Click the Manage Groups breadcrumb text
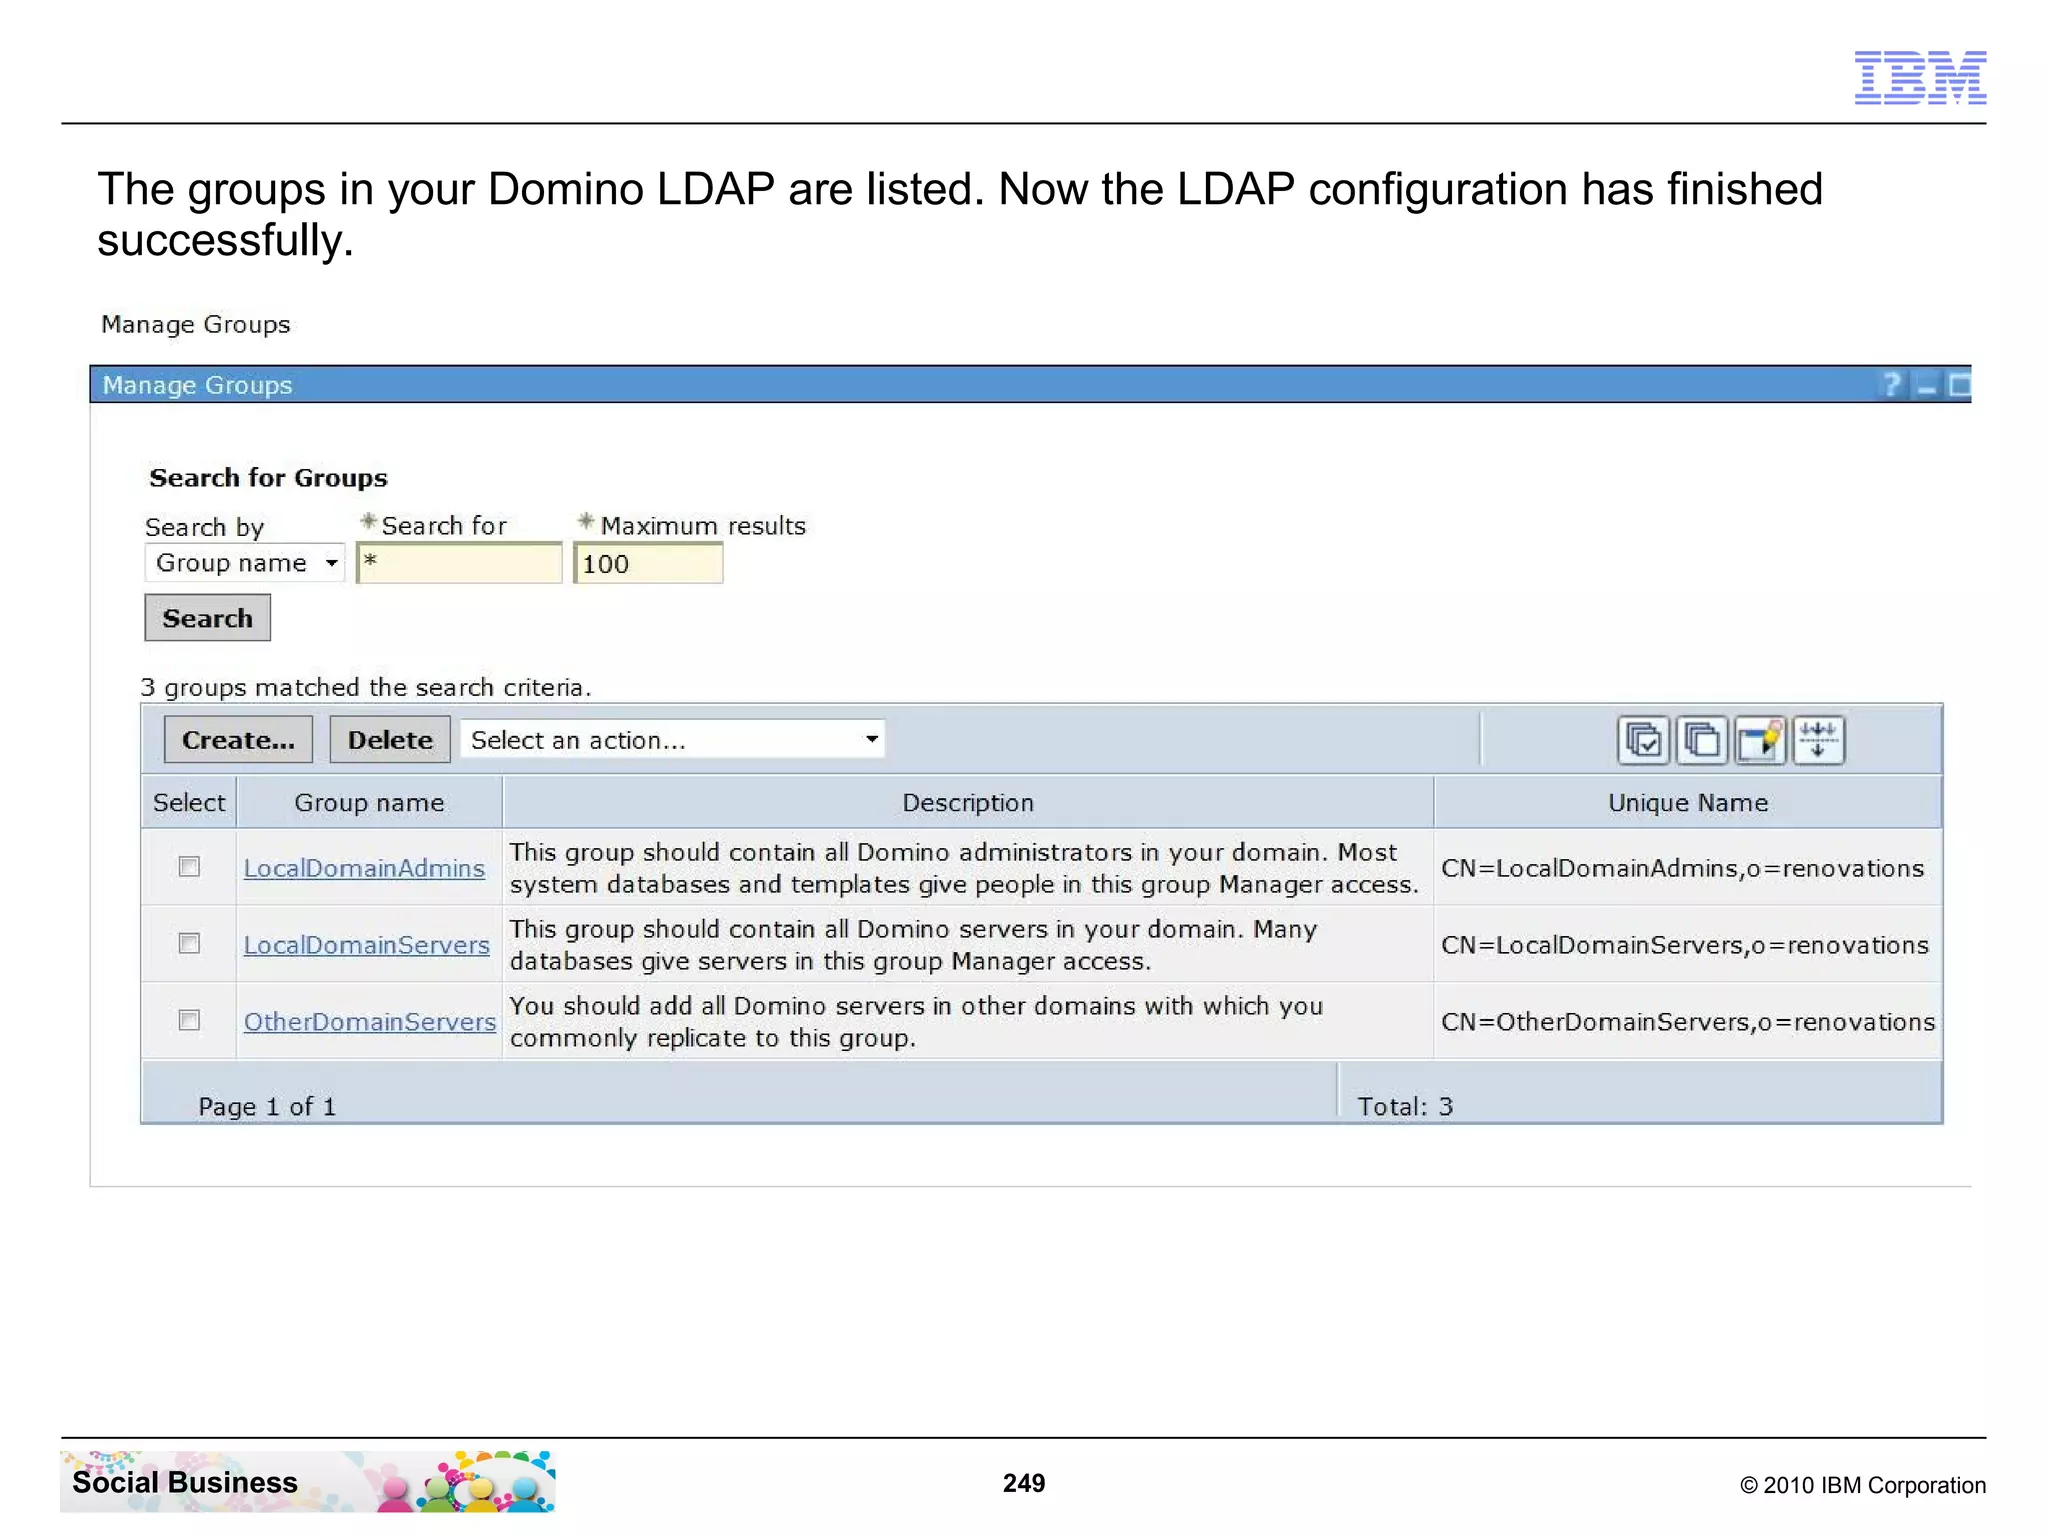2048x1536 pixels. (196, 325)
